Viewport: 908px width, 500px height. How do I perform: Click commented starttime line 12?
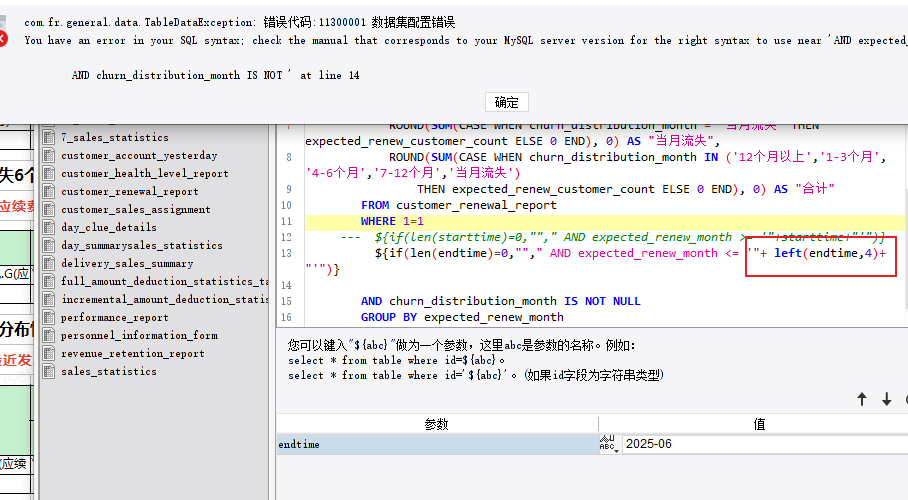click(613, 237)
